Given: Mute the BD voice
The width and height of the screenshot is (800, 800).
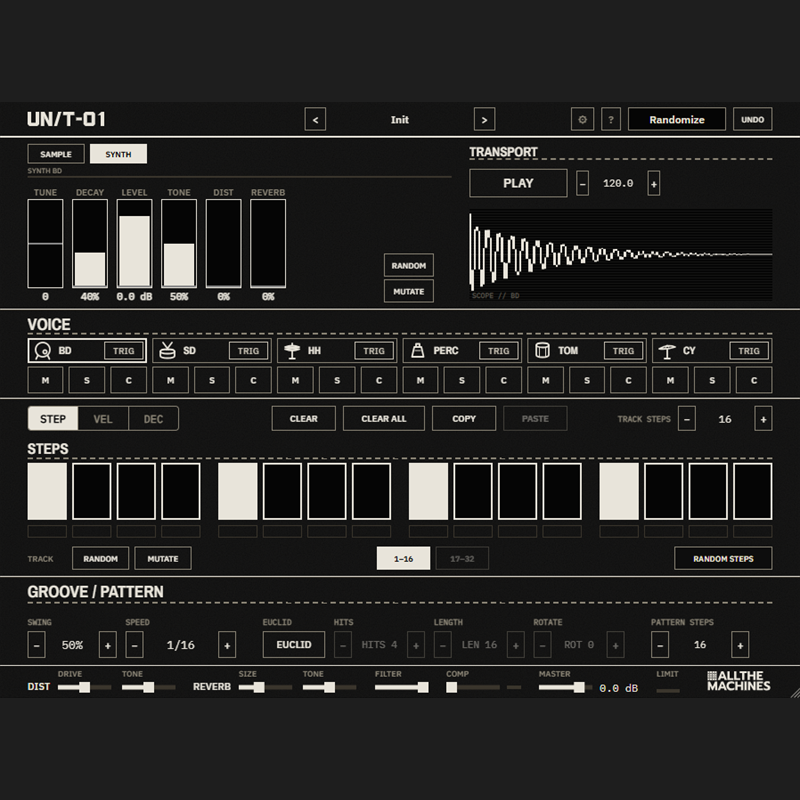Looking at the screenshot, I should (x=45, y=380).
